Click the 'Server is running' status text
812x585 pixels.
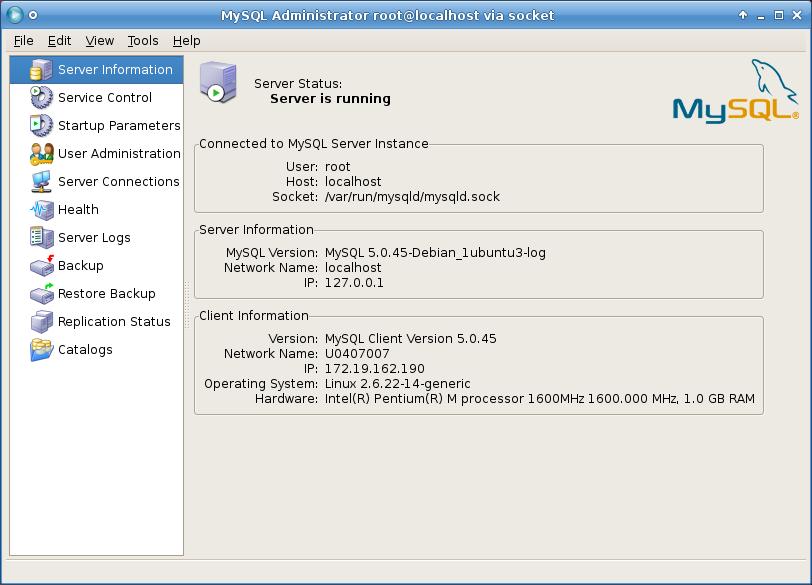(x=330, y=98)
